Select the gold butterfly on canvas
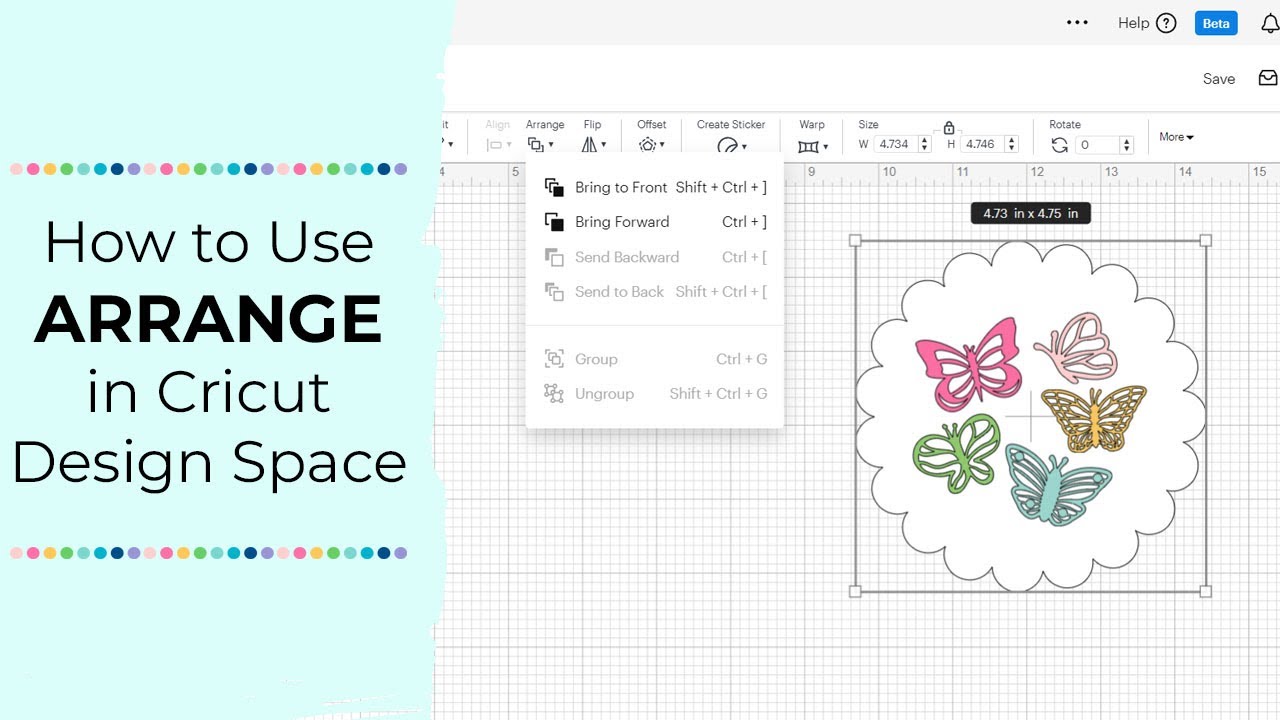 coord(1094,418)
